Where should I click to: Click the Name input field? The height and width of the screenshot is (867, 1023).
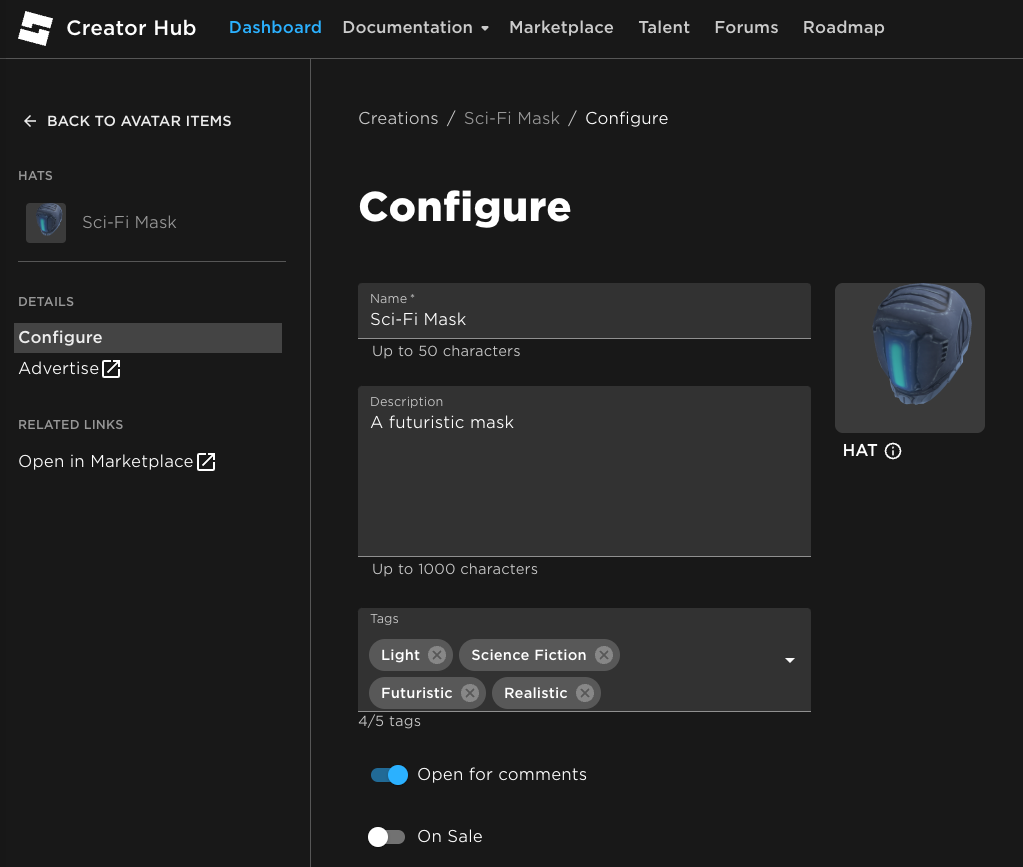584,320
